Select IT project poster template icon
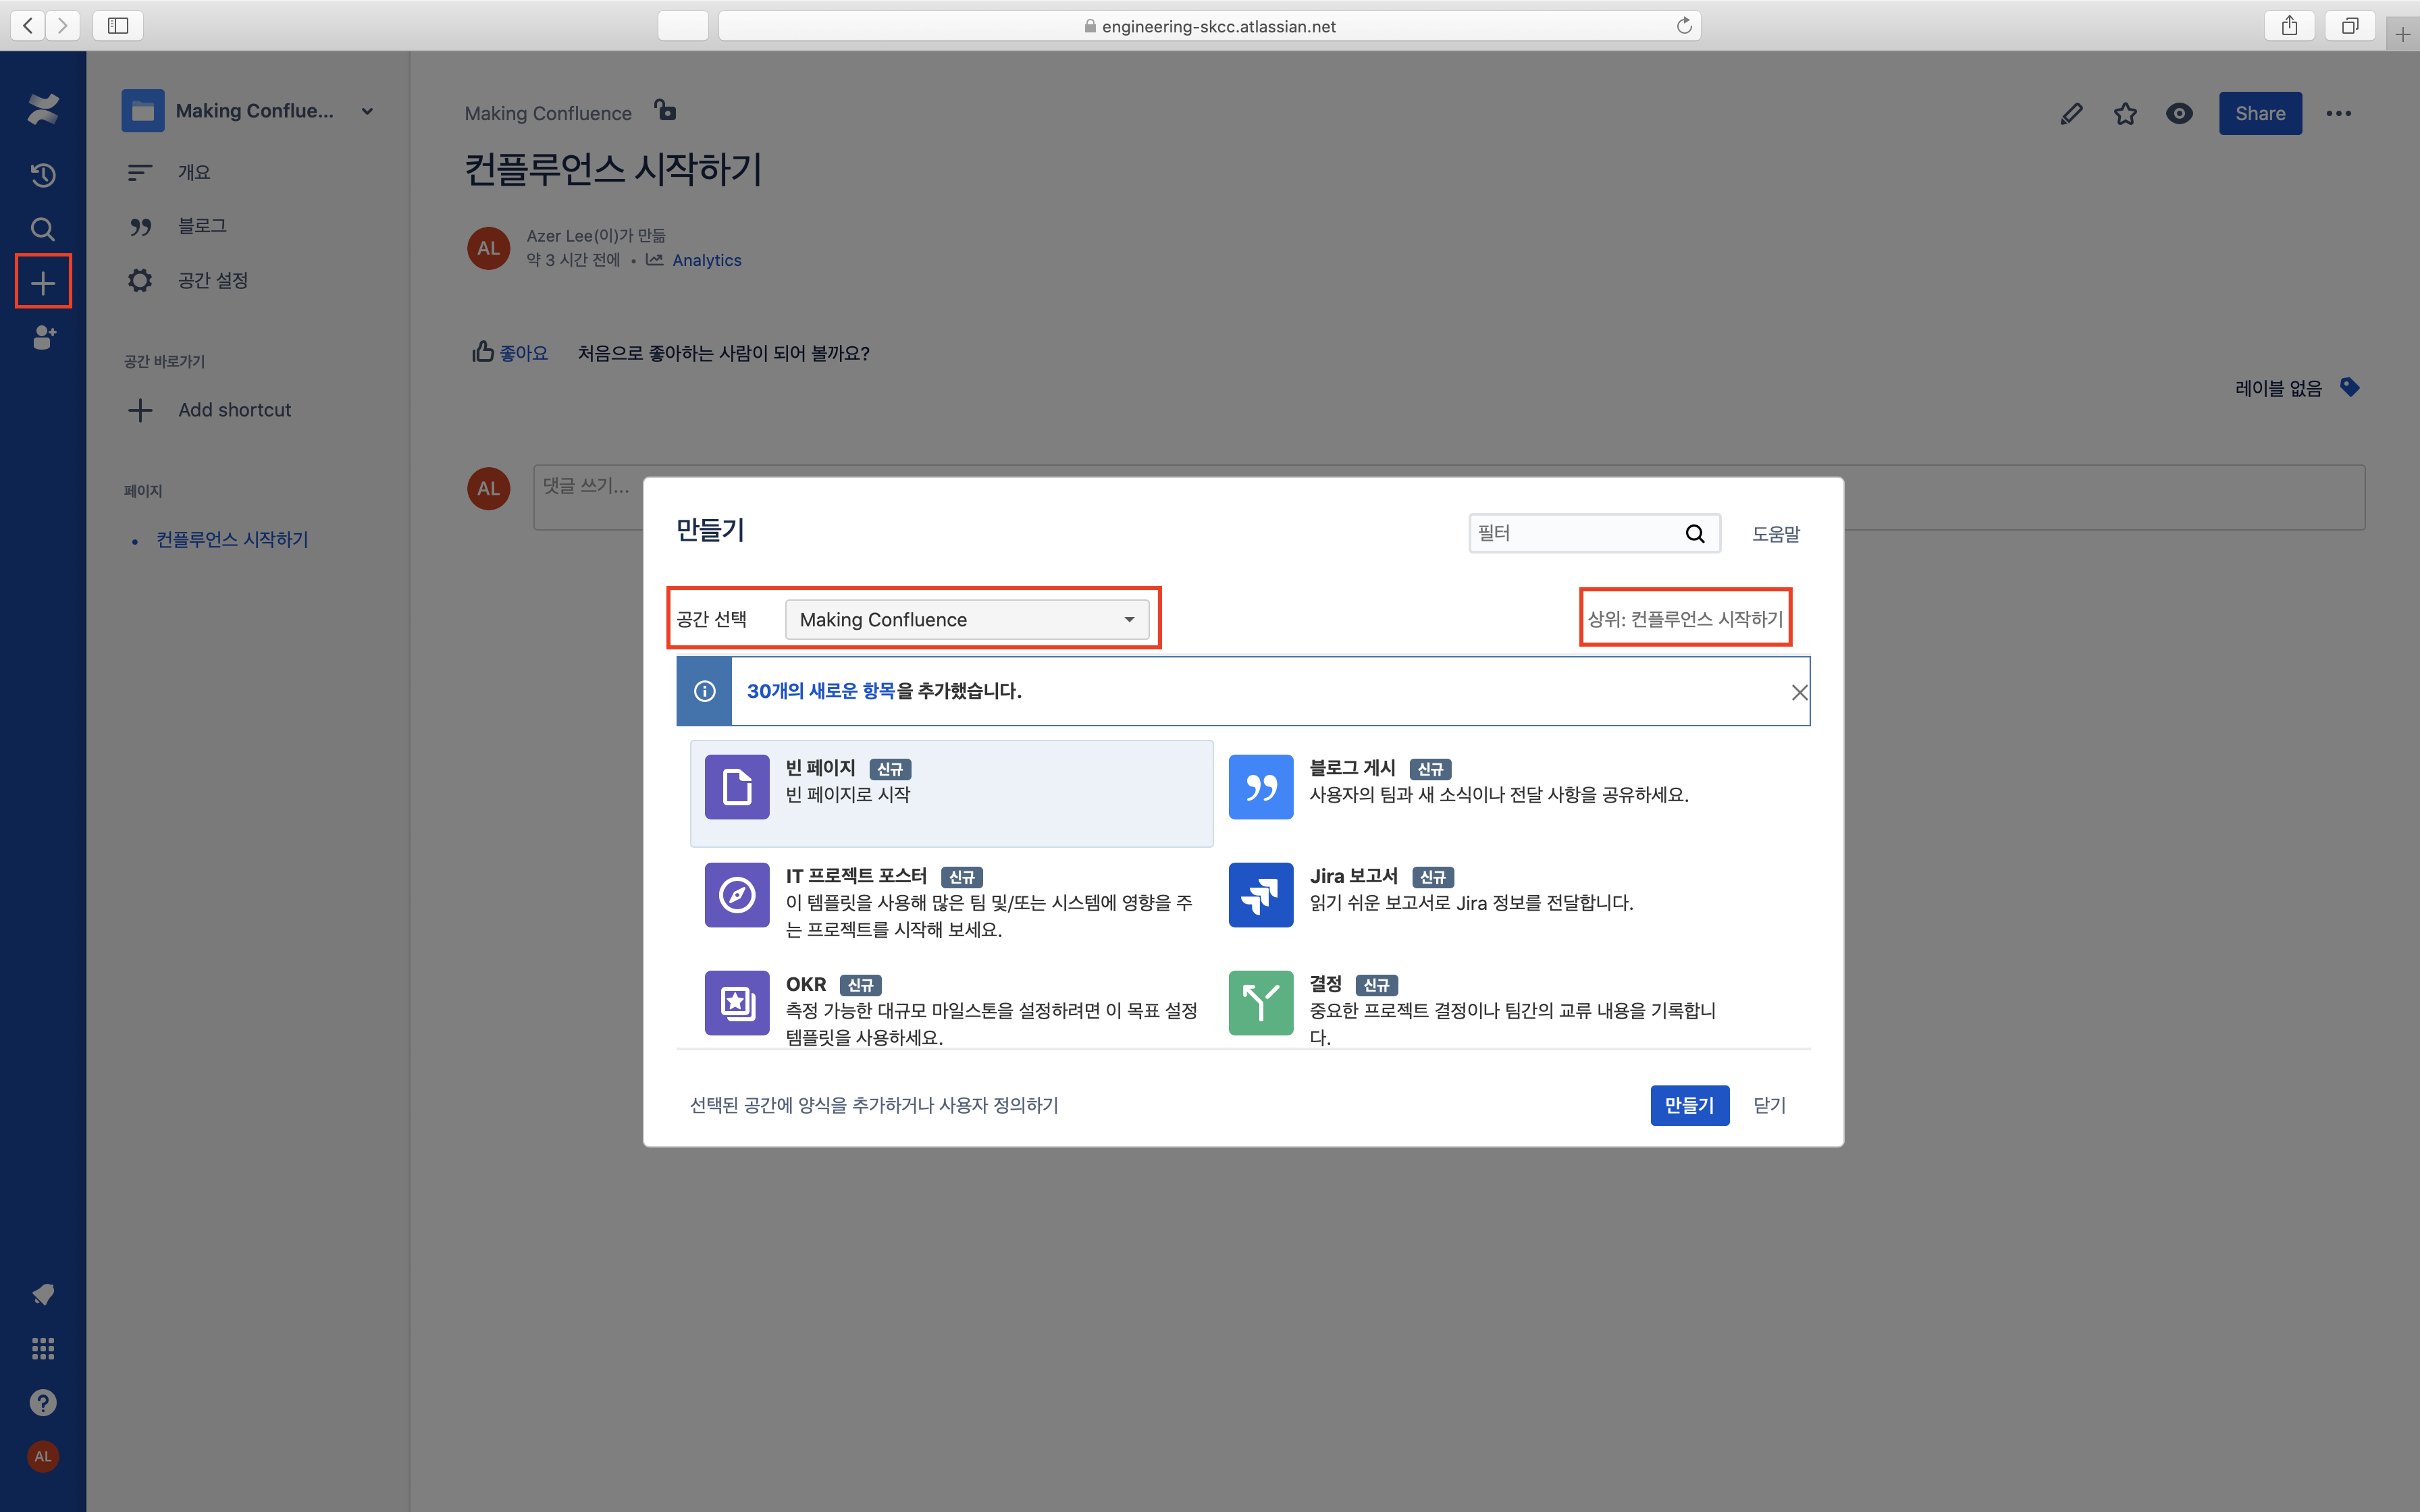 pos(737,895)
